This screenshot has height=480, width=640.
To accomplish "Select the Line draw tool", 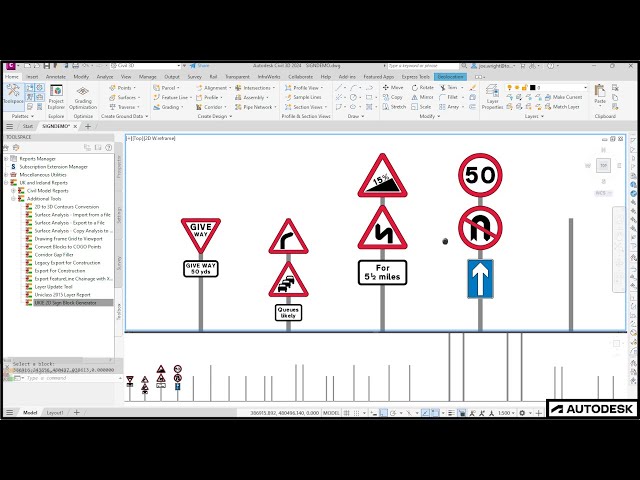I will [x=339, y=87].
